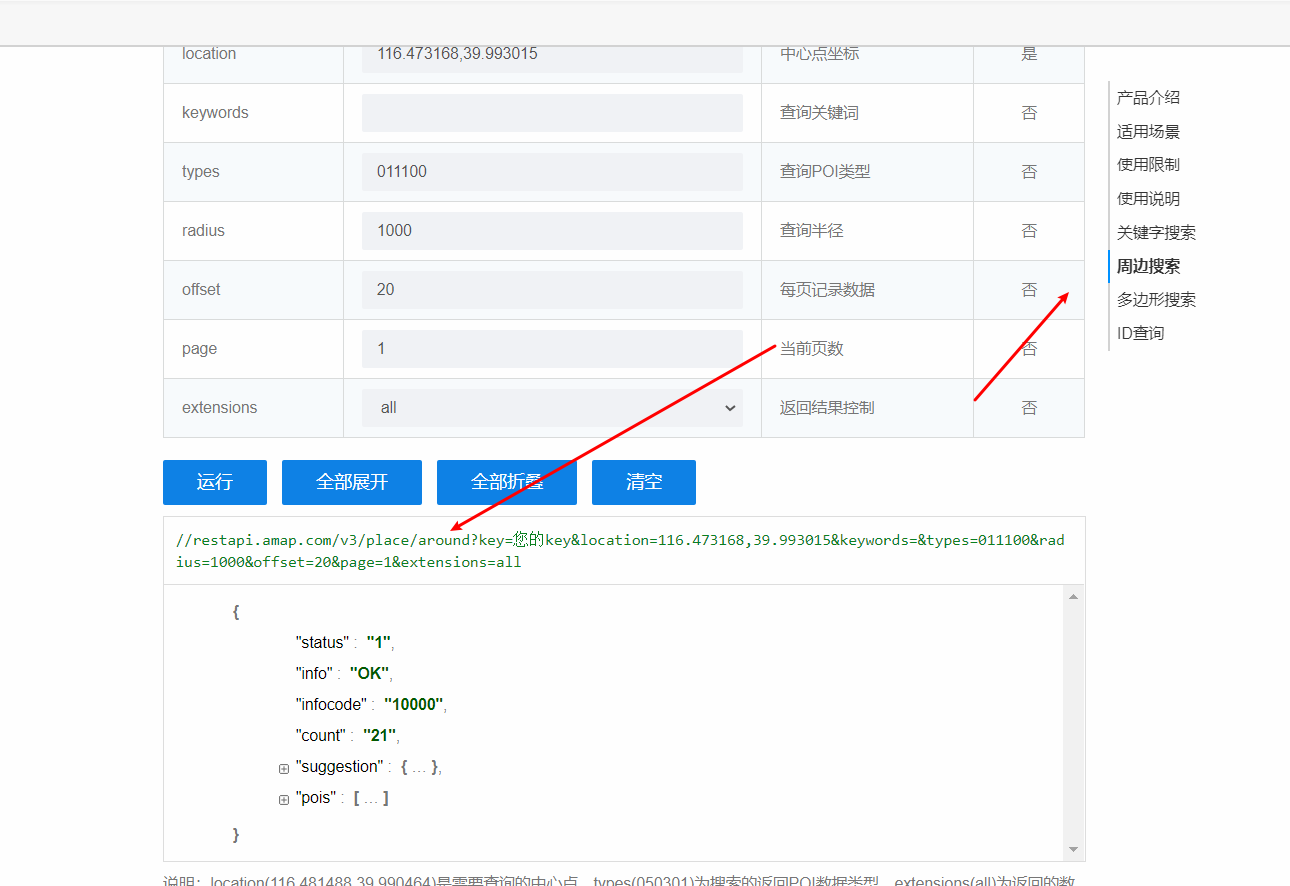Screen dimensions: 1290x886
Task: Click the page parameter name cell
Action: click(x=253, y=349)
